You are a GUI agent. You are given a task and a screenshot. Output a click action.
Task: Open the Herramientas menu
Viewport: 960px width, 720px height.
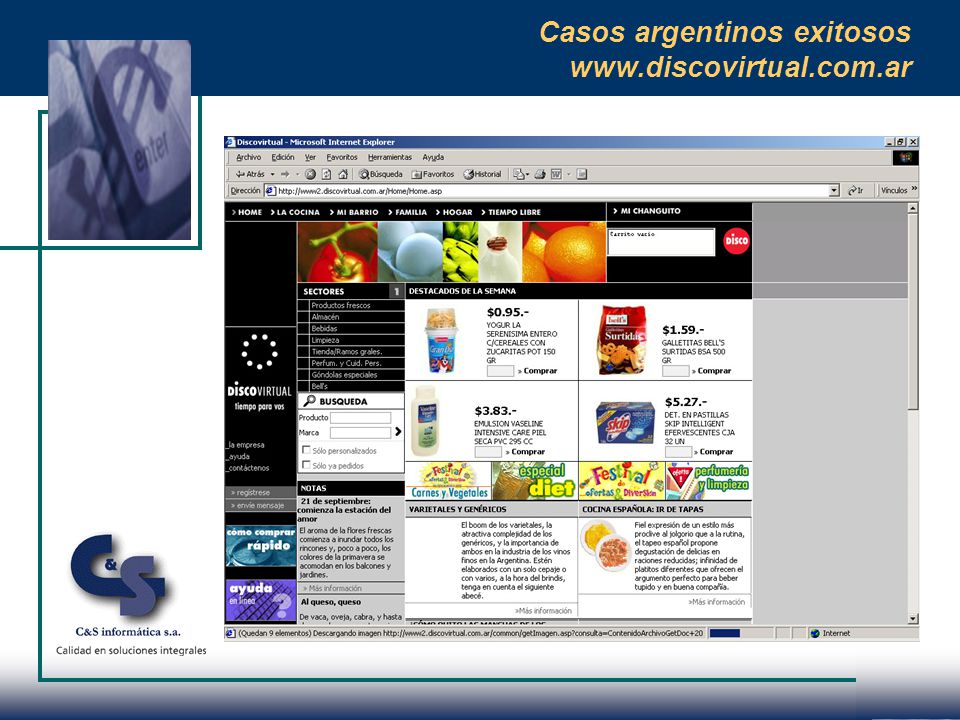pos(390,157)
